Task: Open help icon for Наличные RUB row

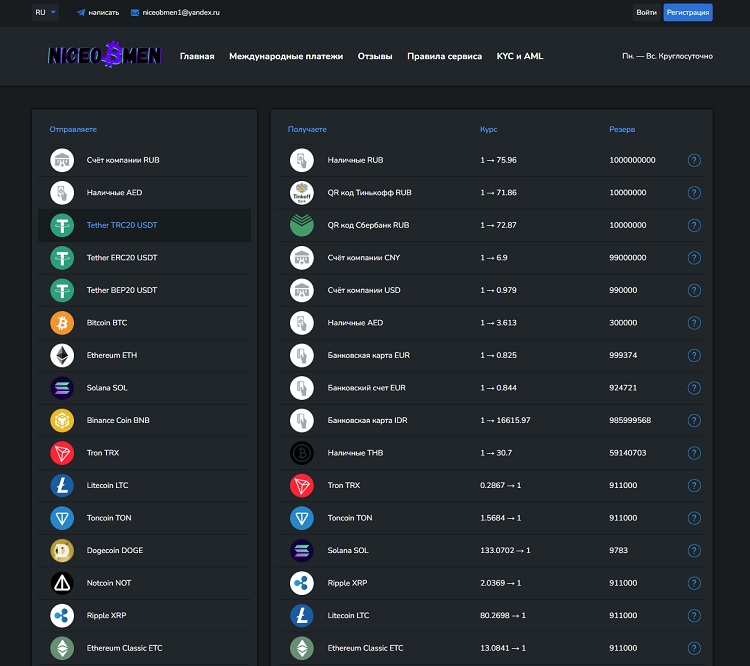Action: point(694,160)
